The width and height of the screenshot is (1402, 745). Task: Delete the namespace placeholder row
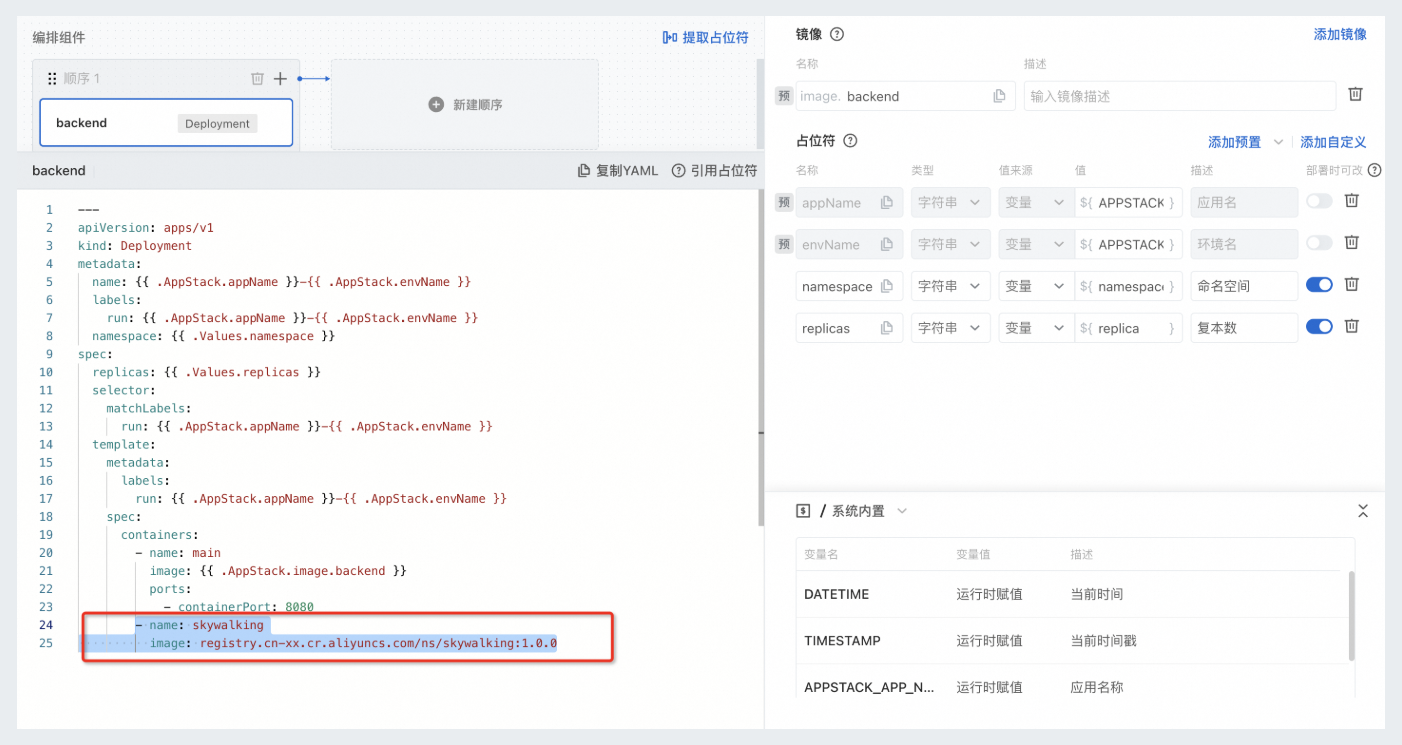pyautogui.click(x=1351, y=284)
